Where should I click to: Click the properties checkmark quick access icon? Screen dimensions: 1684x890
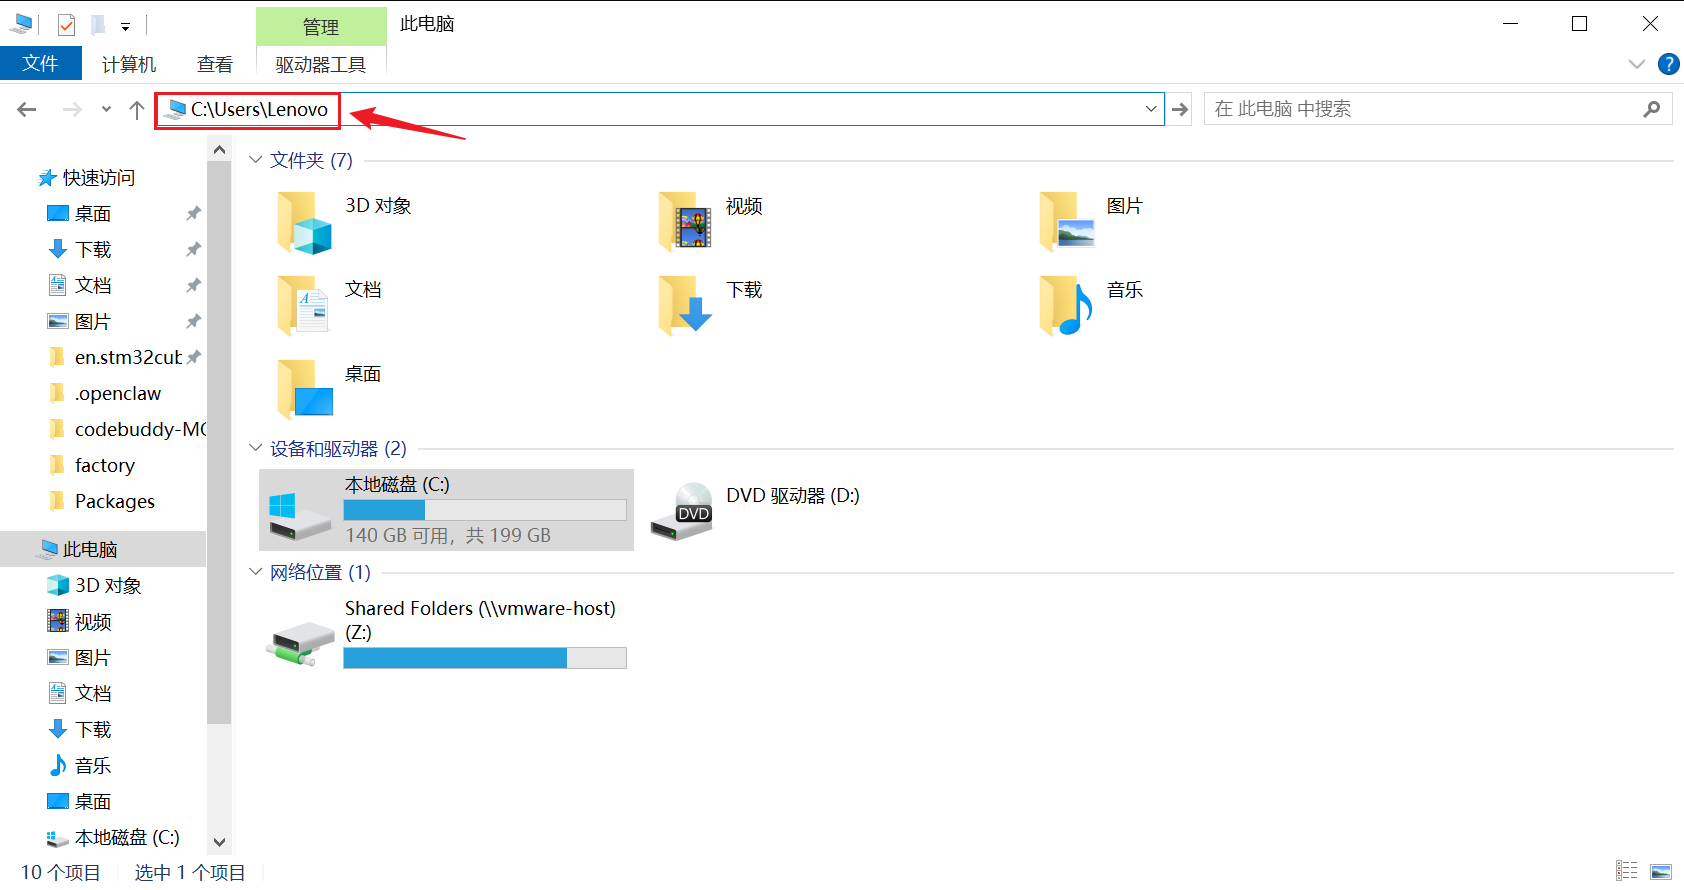(x=66, y=24)
